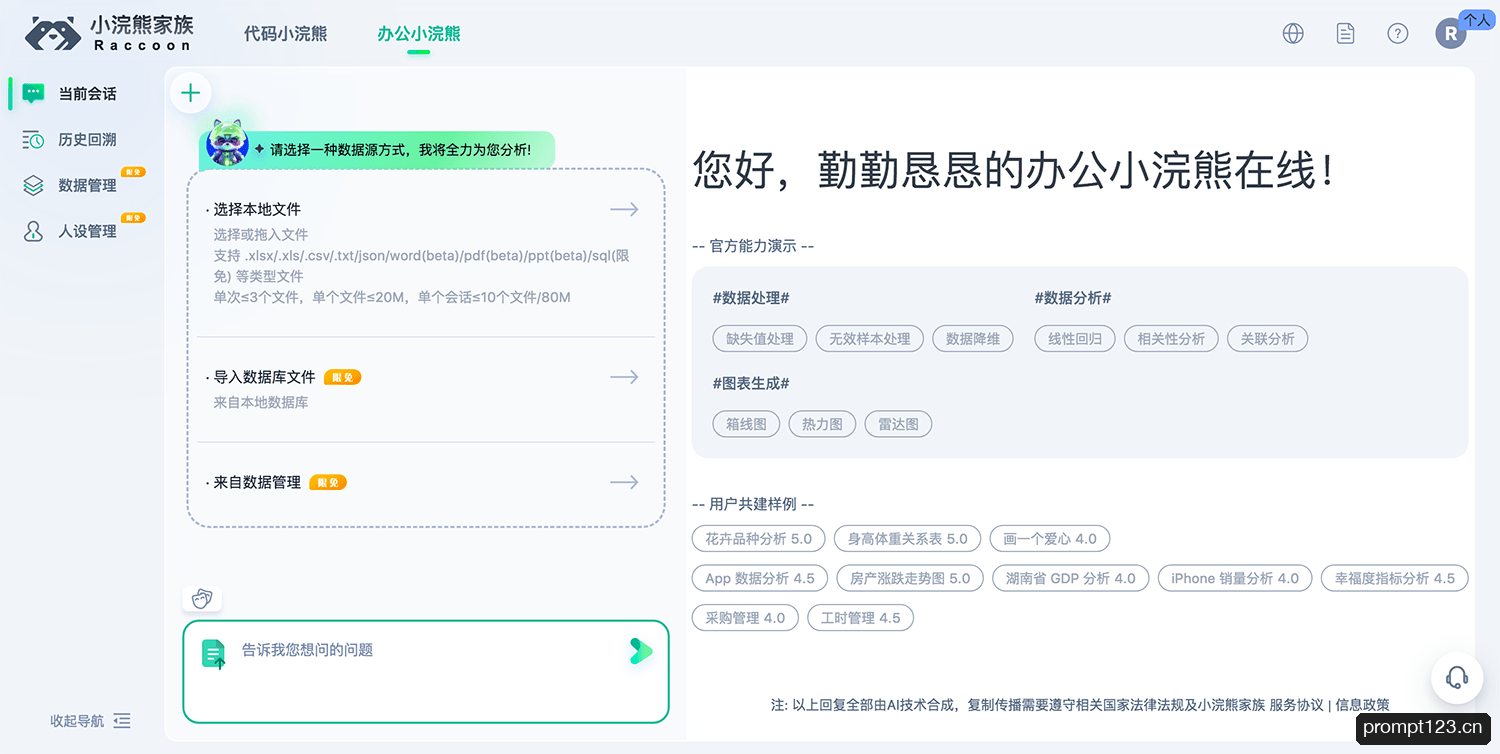Screen dimensions: 1500x754
Task: Click the 热力图 demo tag
Action: (x=822, y=424)
